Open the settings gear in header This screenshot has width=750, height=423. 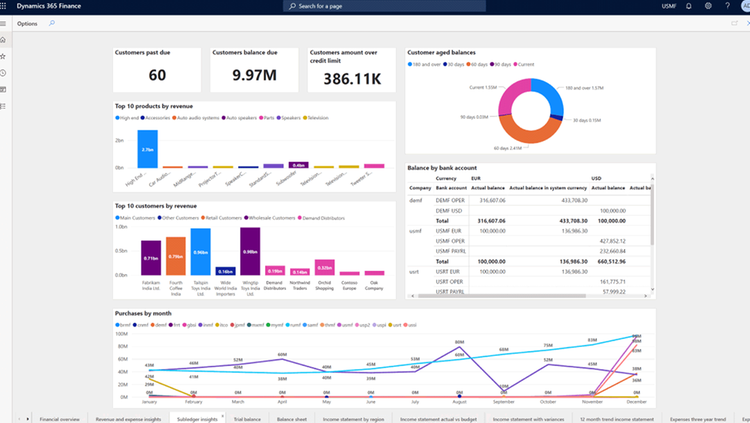[x=708, y=6]
